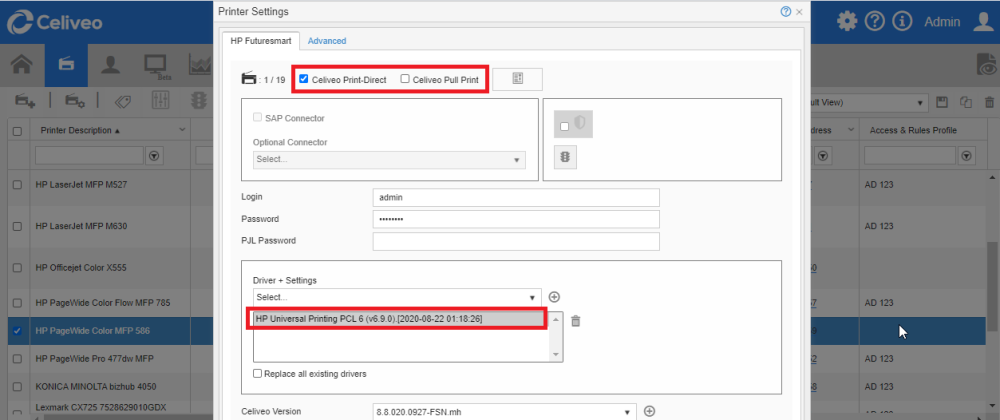
Task: Open the info icon in header
Action: pos(902,22)
